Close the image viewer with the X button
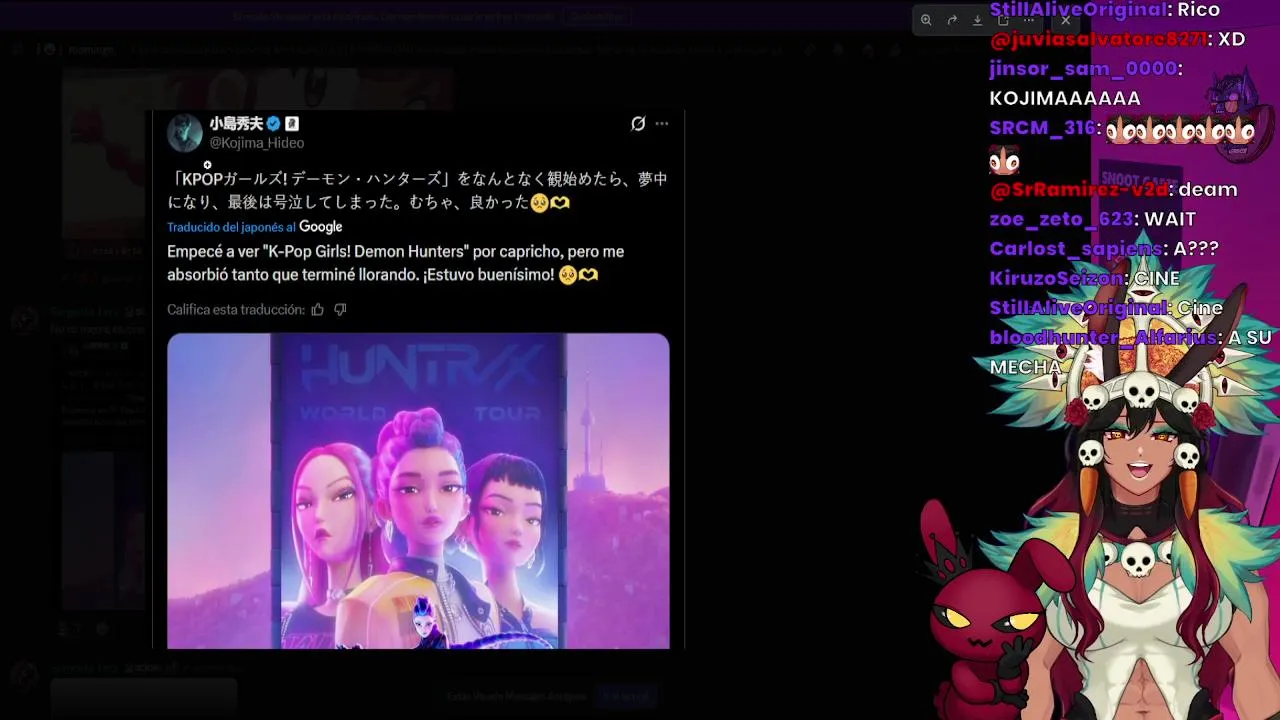Screen dimensions: 1280x720 (1066, 20)
